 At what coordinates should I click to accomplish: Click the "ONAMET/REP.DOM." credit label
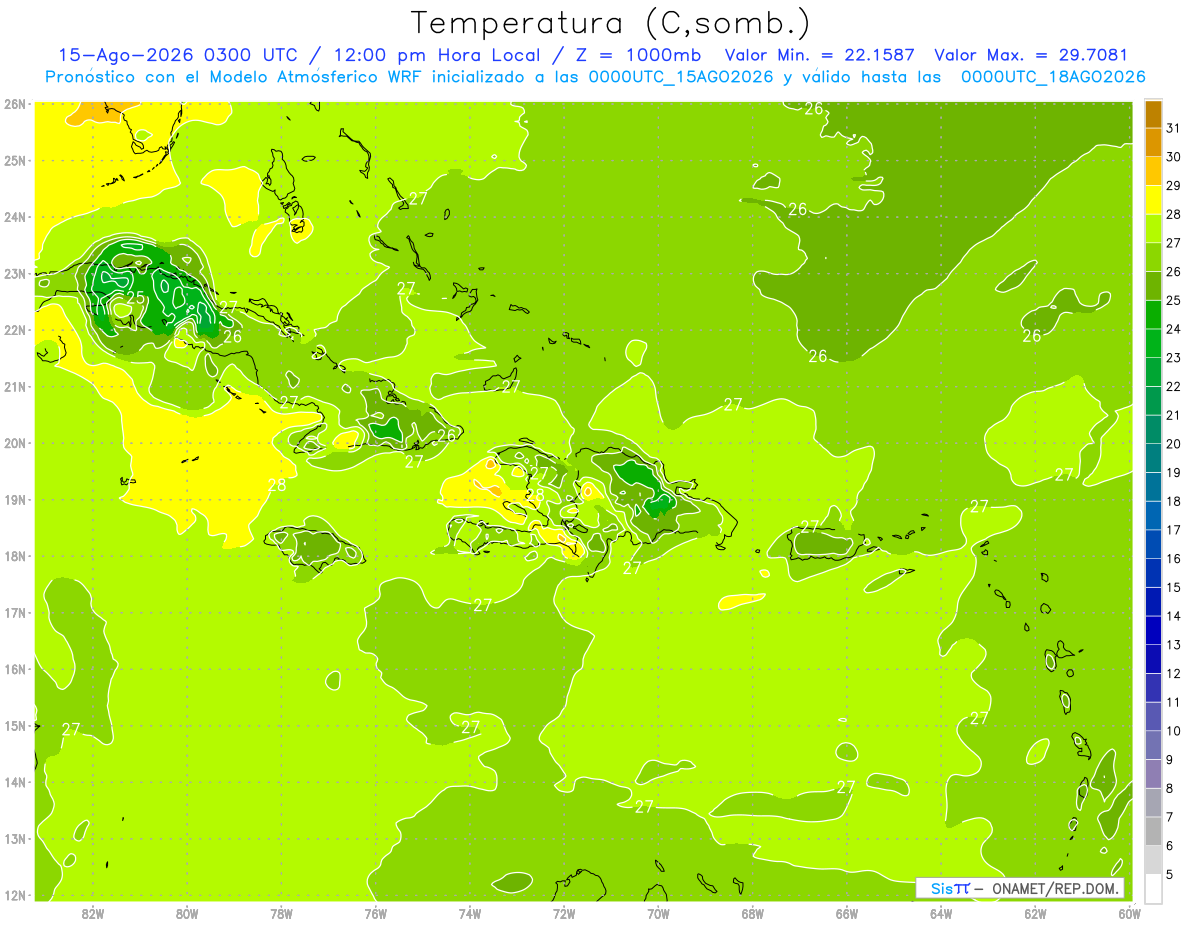1055,888
